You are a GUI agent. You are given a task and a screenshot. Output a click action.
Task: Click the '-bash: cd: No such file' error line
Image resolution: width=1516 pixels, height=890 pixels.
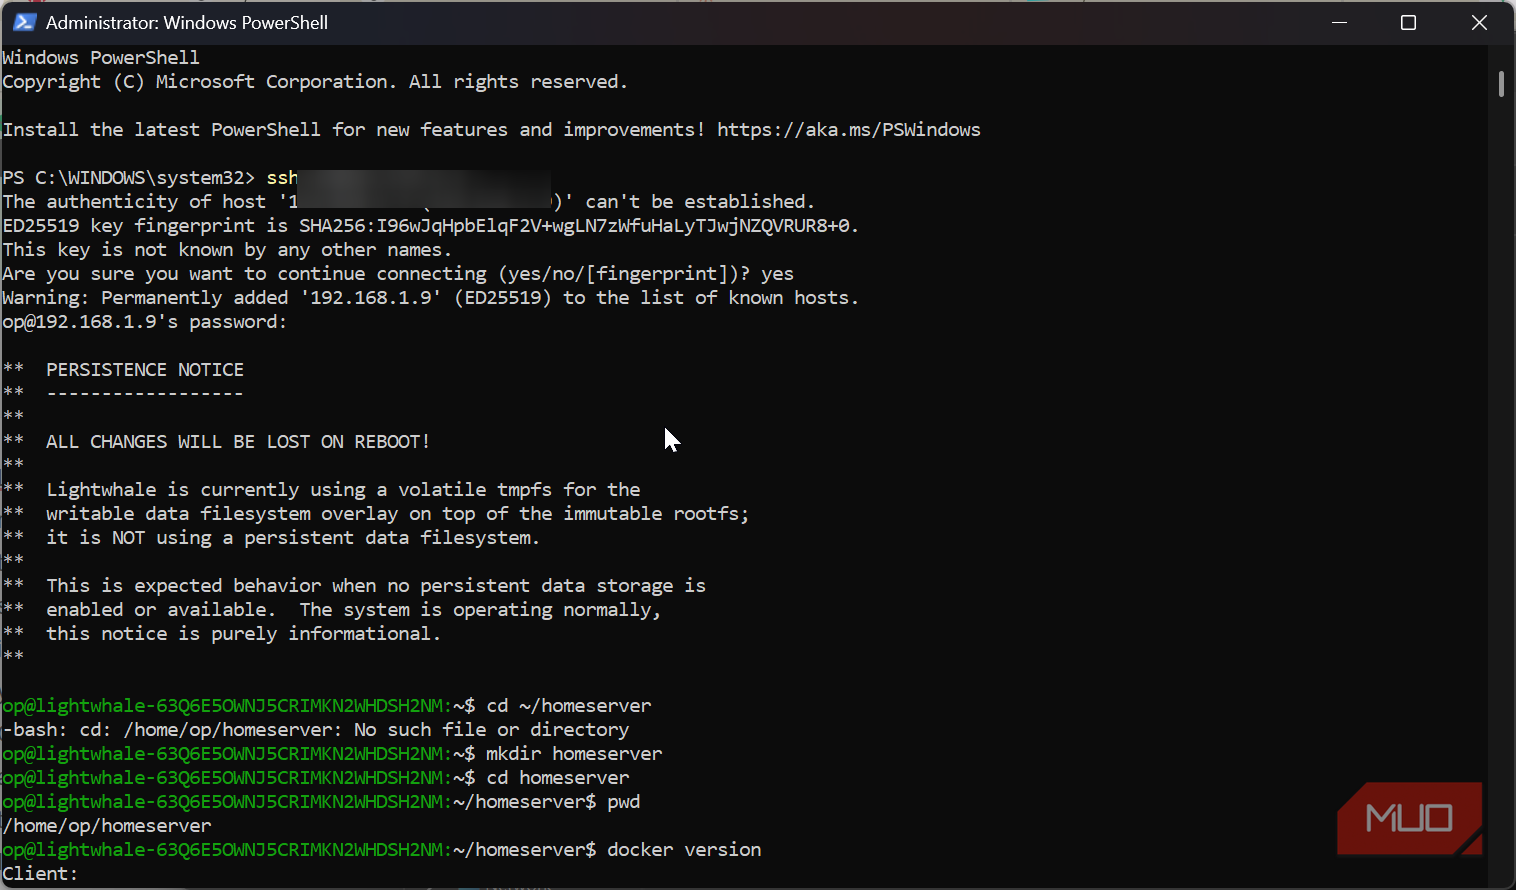tap(316, 730)
